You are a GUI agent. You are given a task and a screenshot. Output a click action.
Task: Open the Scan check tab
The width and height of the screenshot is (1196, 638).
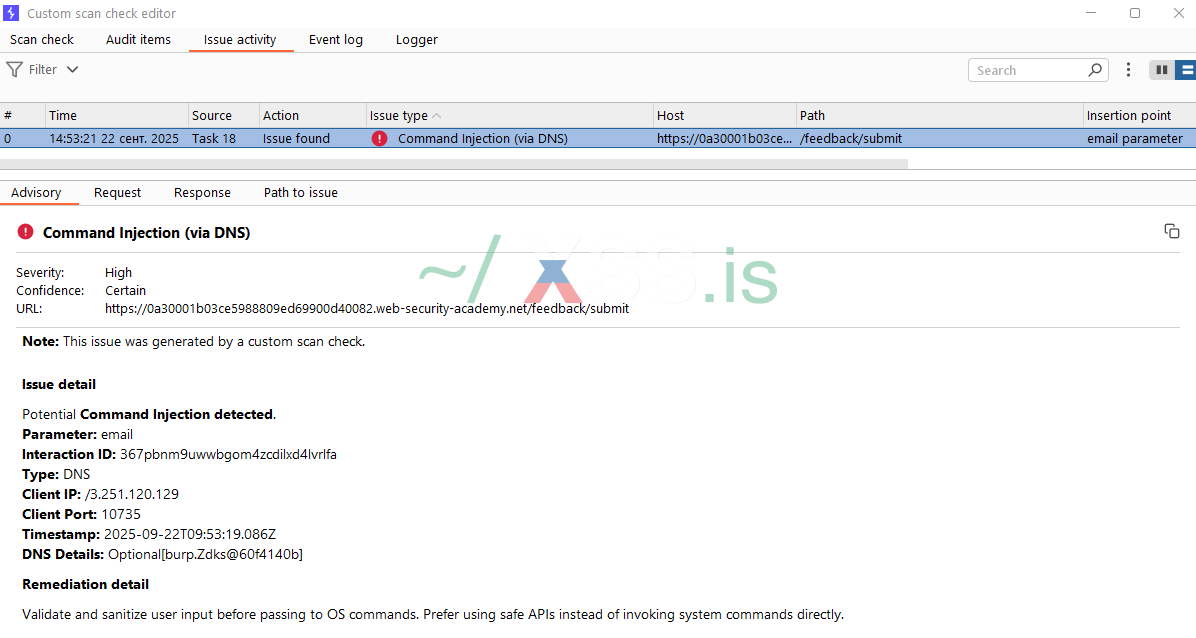click(x=42, y=40)
